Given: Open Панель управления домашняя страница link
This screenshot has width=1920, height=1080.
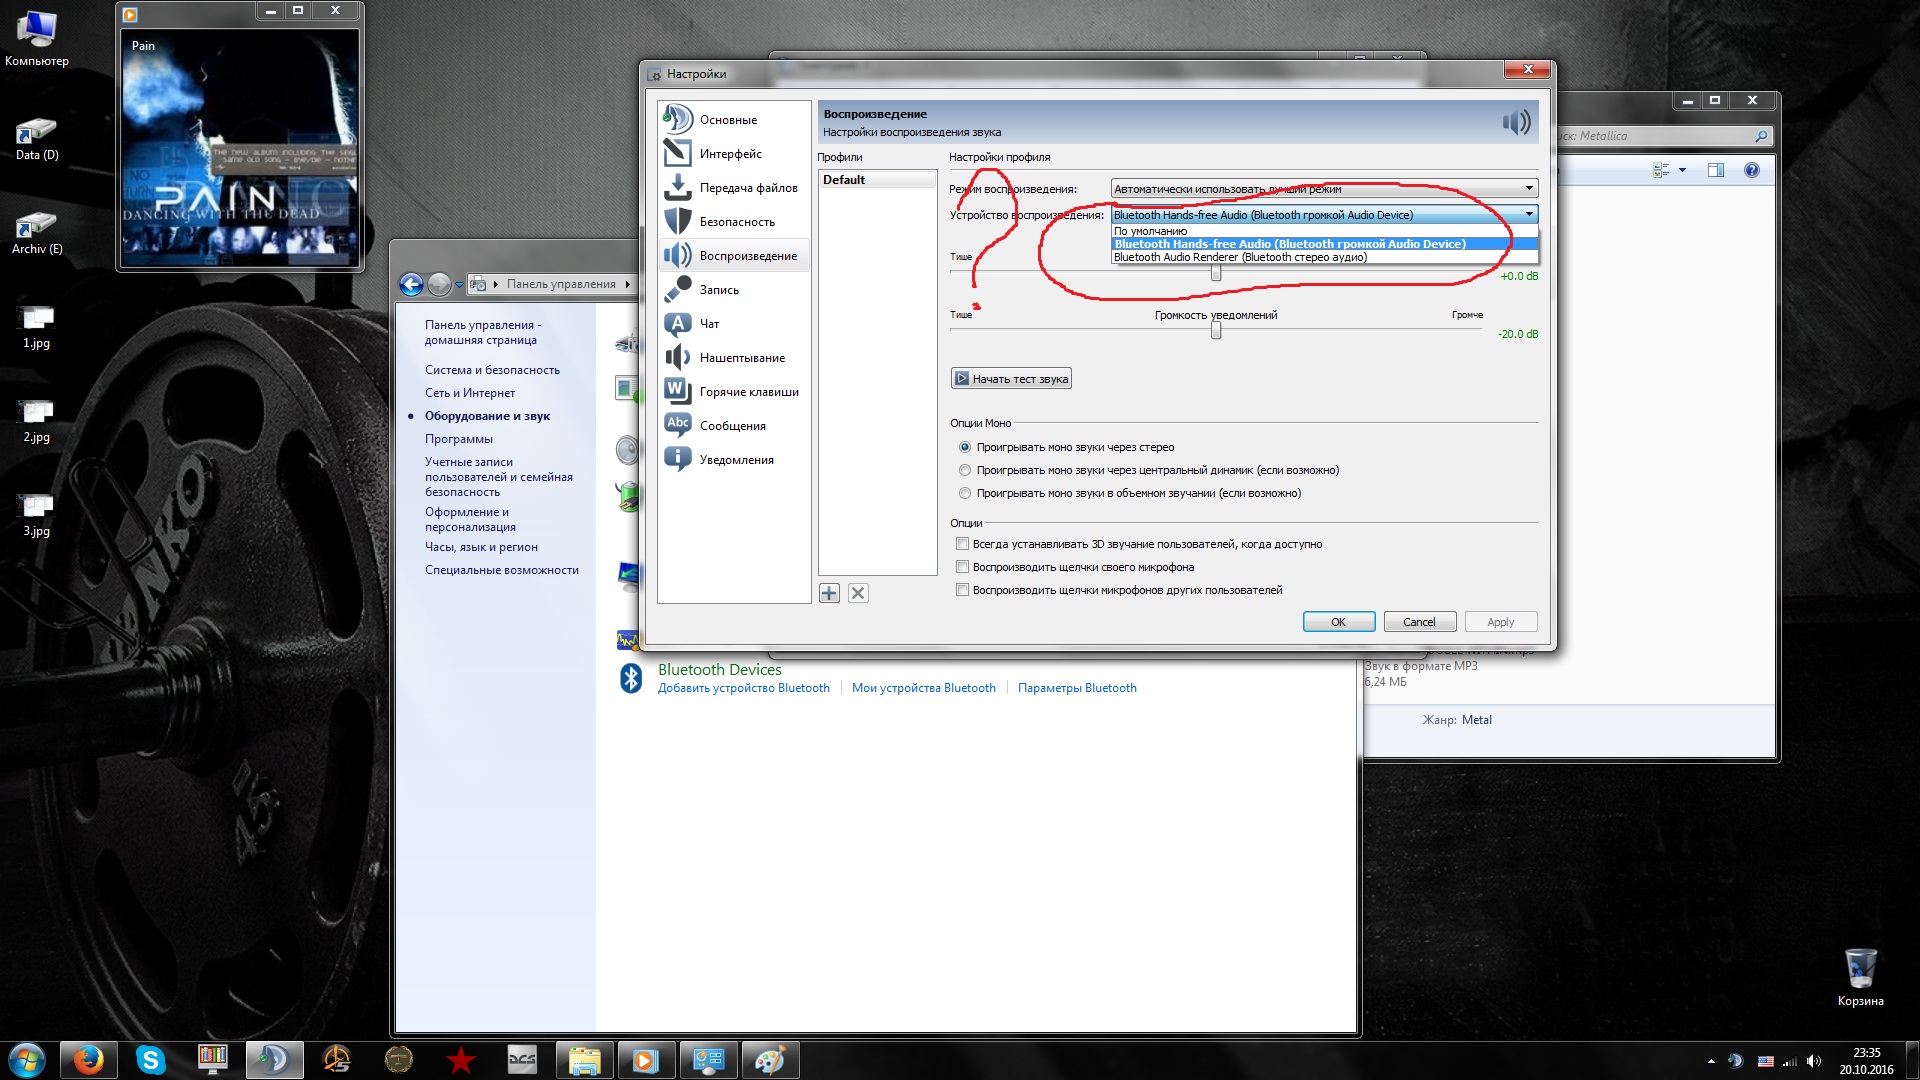Looking at the screenshot, I should 483,332.
